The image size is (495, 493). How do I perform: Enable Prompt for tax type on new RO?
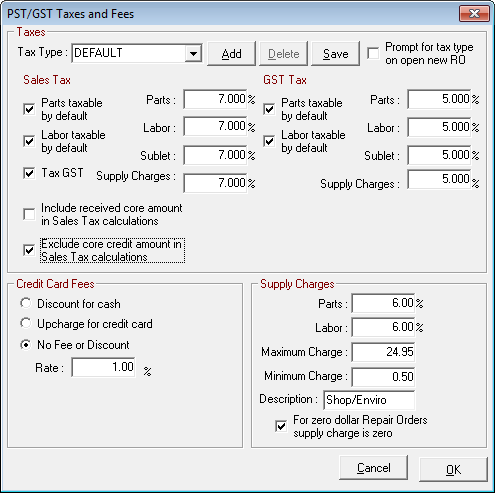point(373,53)
